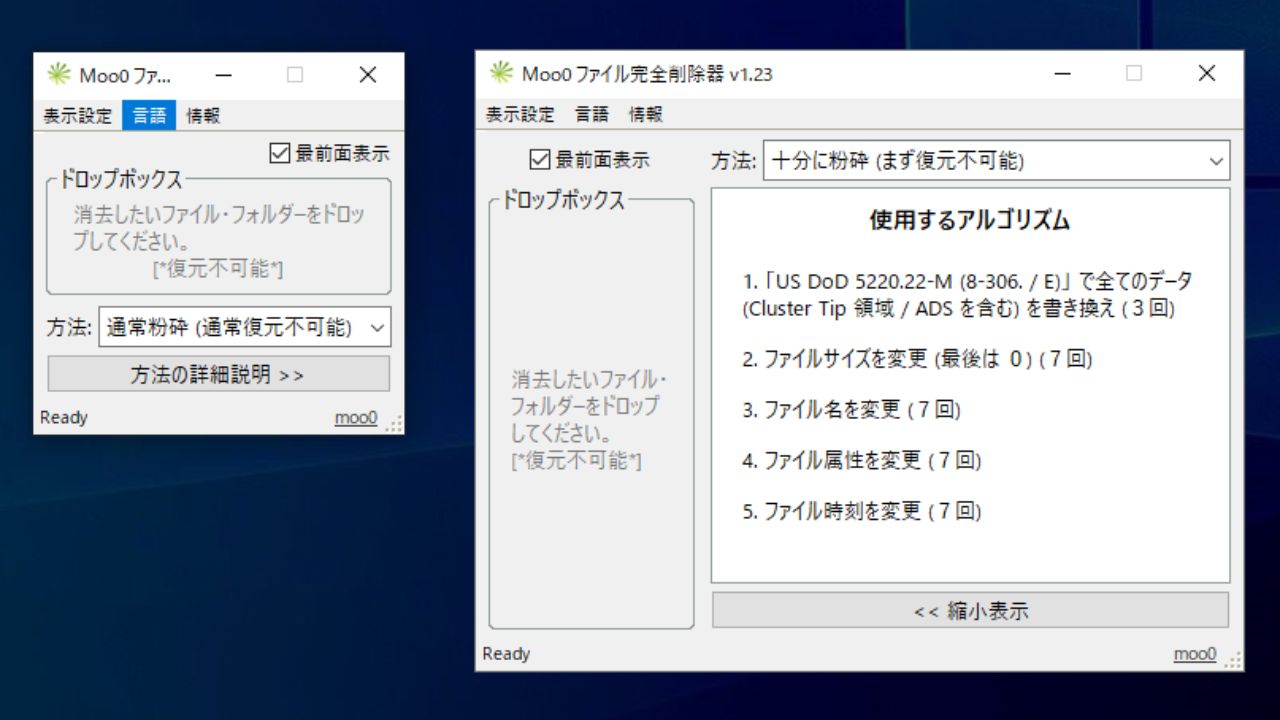Image resolution: width=1280 pixels, height=720 pixels.
Task: Open 言語 menu in the large window
Action: 592,114
